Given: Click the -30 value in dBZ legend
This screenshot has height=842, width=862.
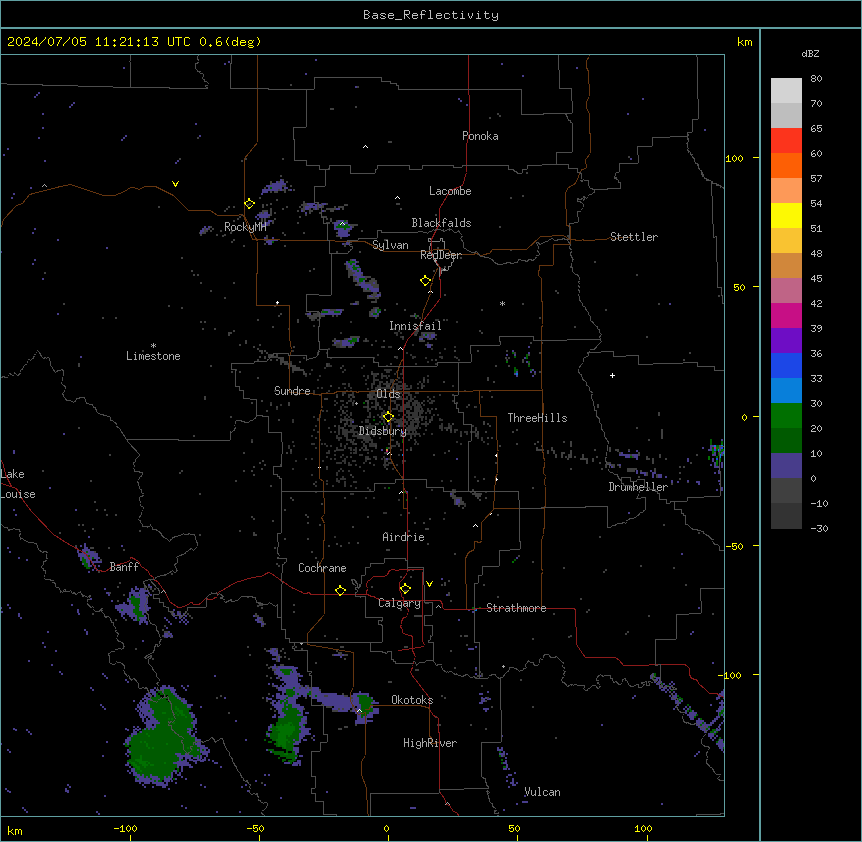Looking at the screenshot, I should (819, 528).
